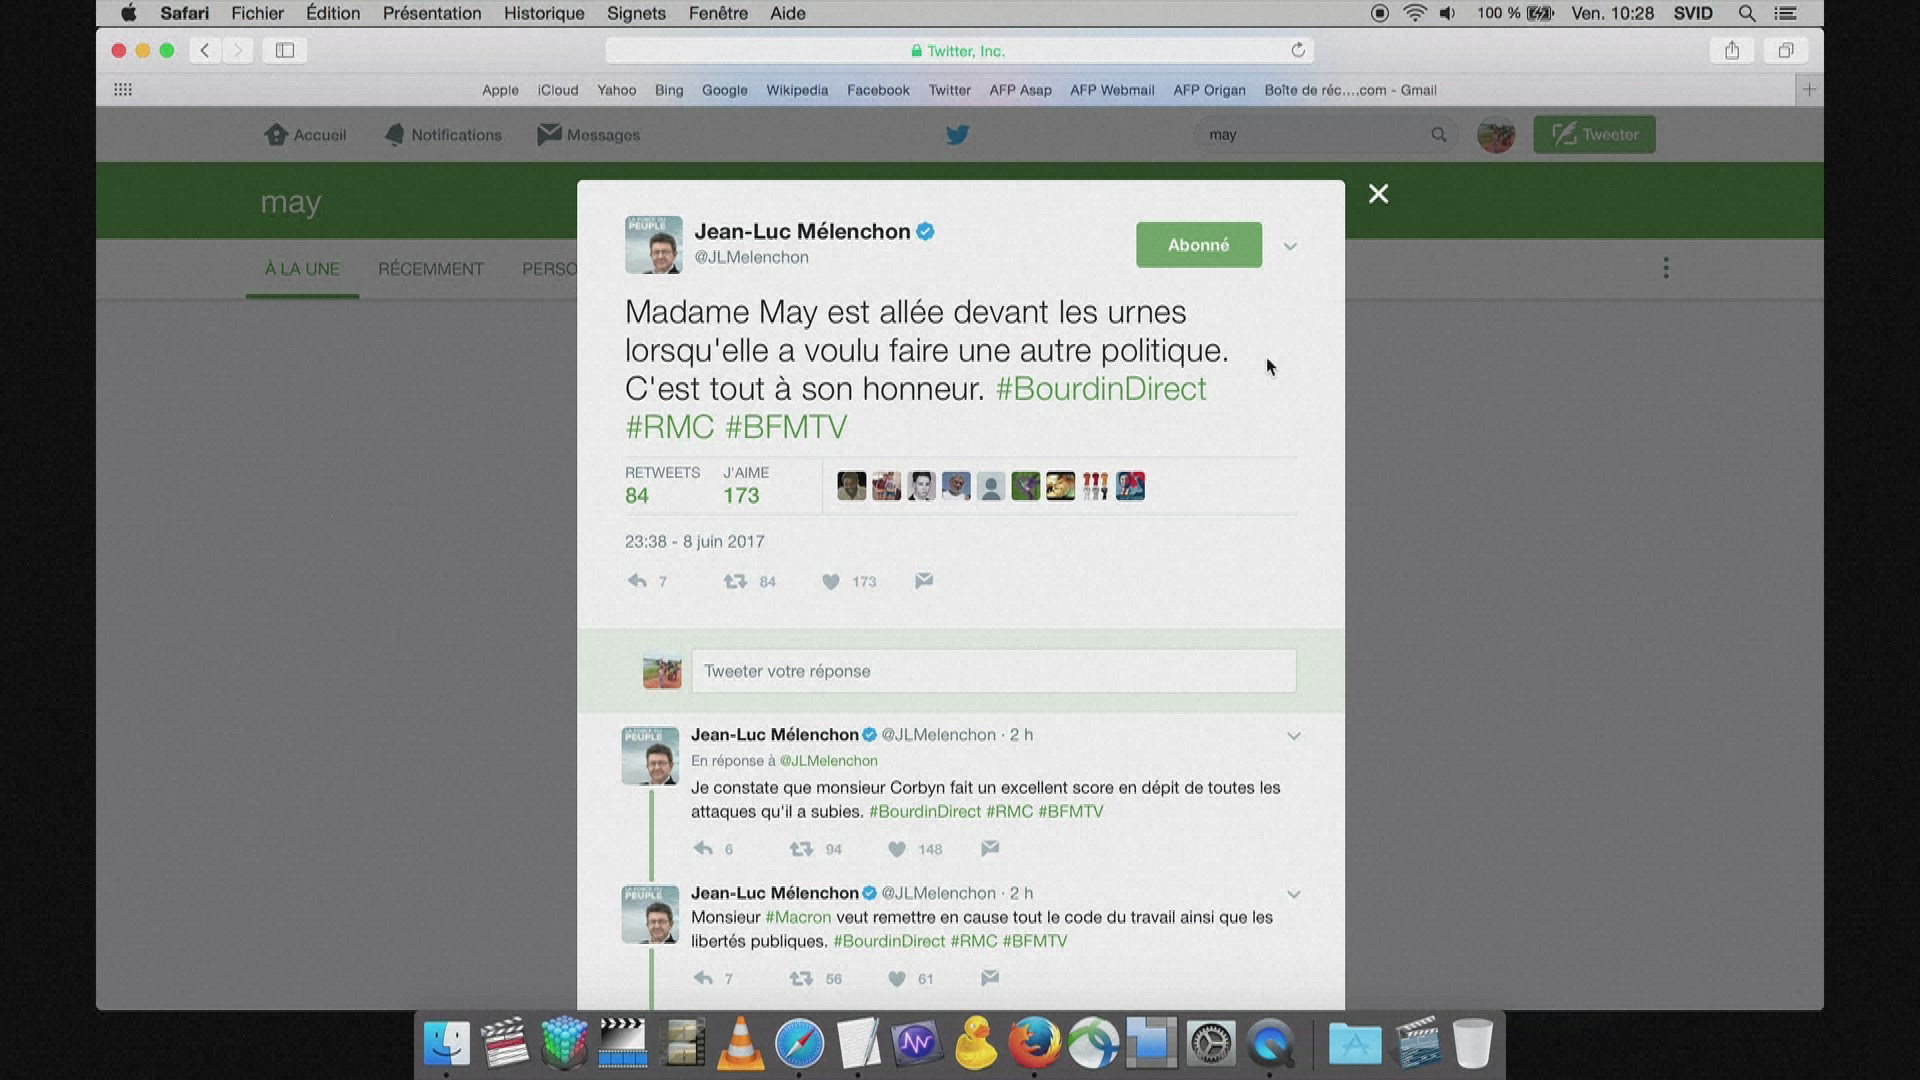Click the search magnifier in the Twitter search box
The height and width of the screenshot is (1080, 1920).
click(1438, 135)
